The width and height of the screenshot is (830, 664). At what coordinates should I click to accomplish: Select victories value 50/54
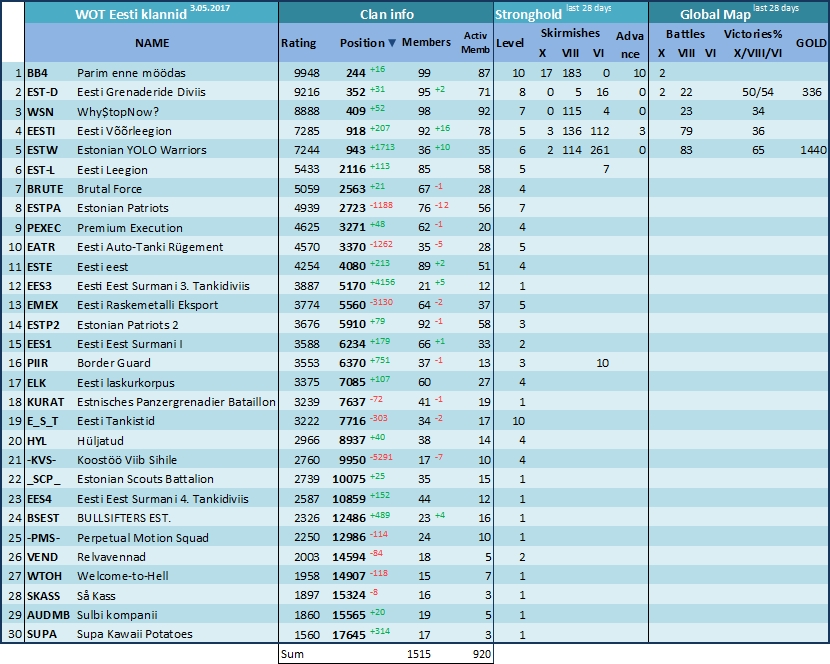pyautogui.click(x=757, y=92)
